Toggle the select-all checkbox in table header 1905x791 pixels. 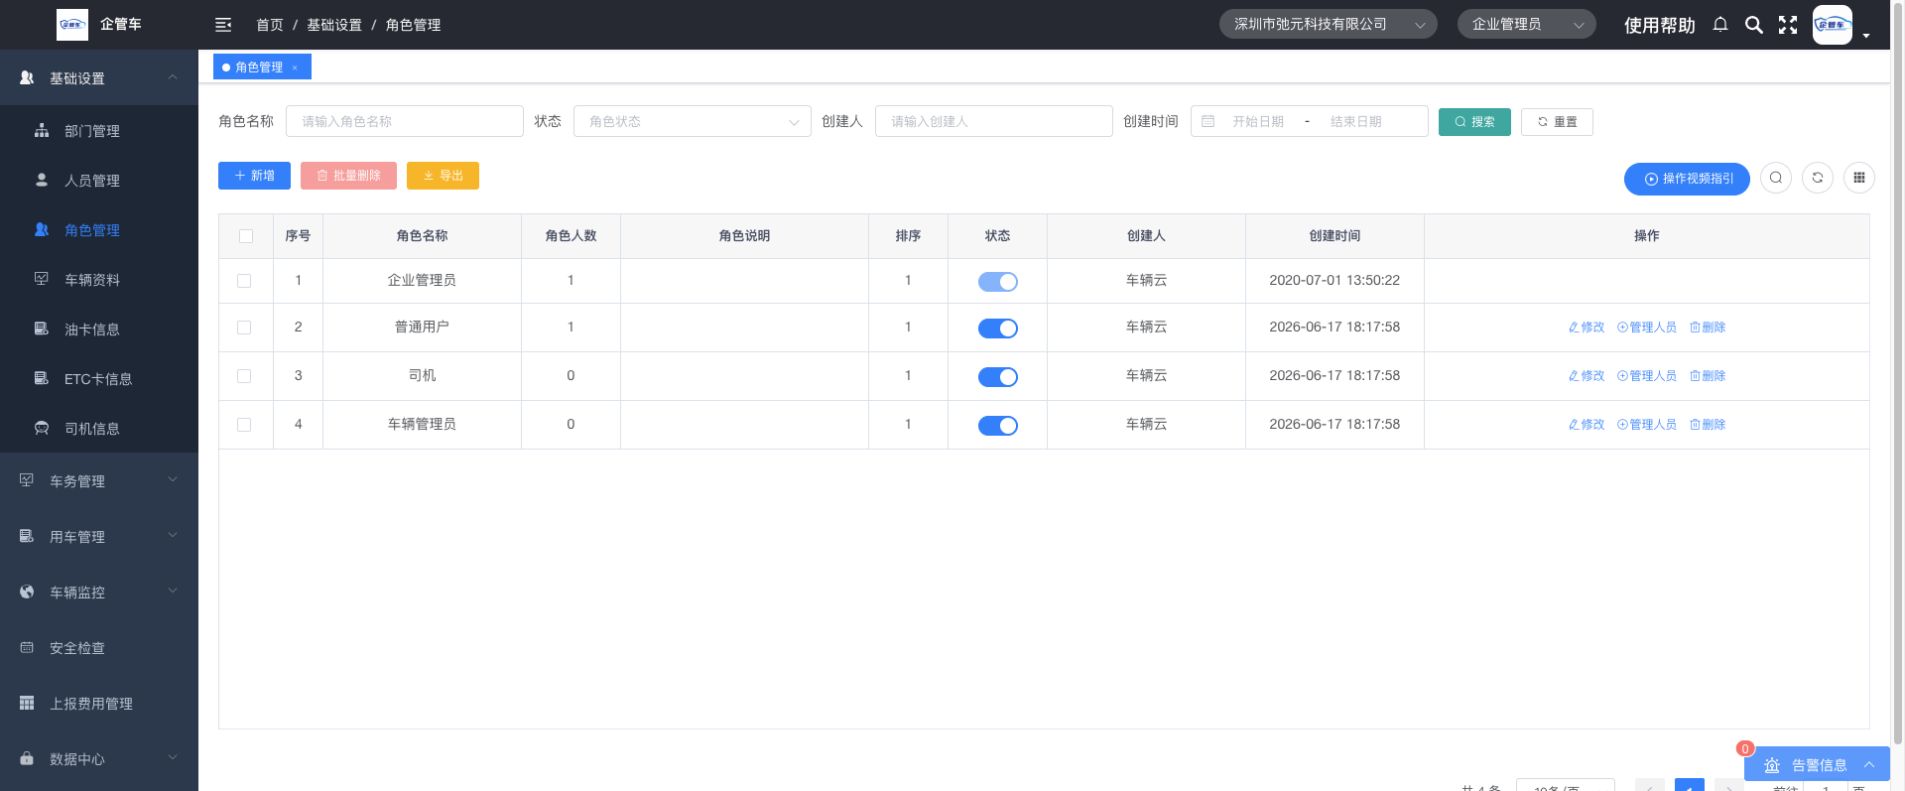point(246,236)
